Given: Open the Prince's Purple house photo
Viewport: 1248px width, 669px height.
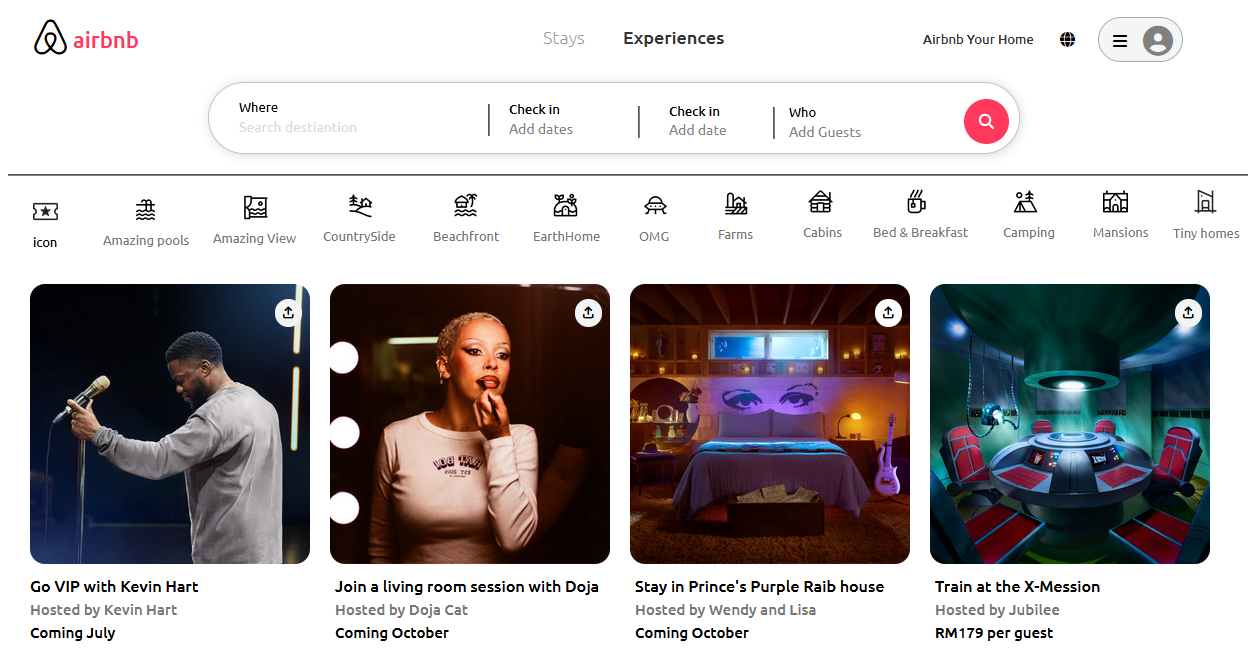Looking at the screenshot, I should tap(769, 424).
